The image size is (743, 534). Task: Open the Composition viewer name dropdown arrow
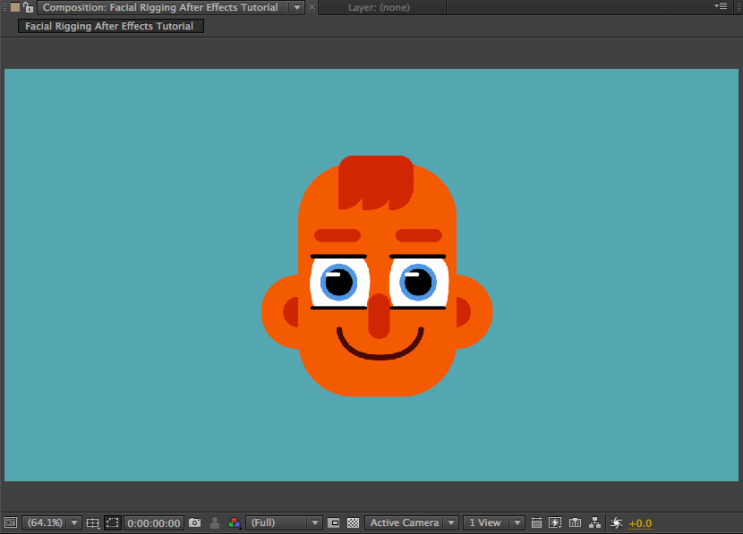[297, 8]
